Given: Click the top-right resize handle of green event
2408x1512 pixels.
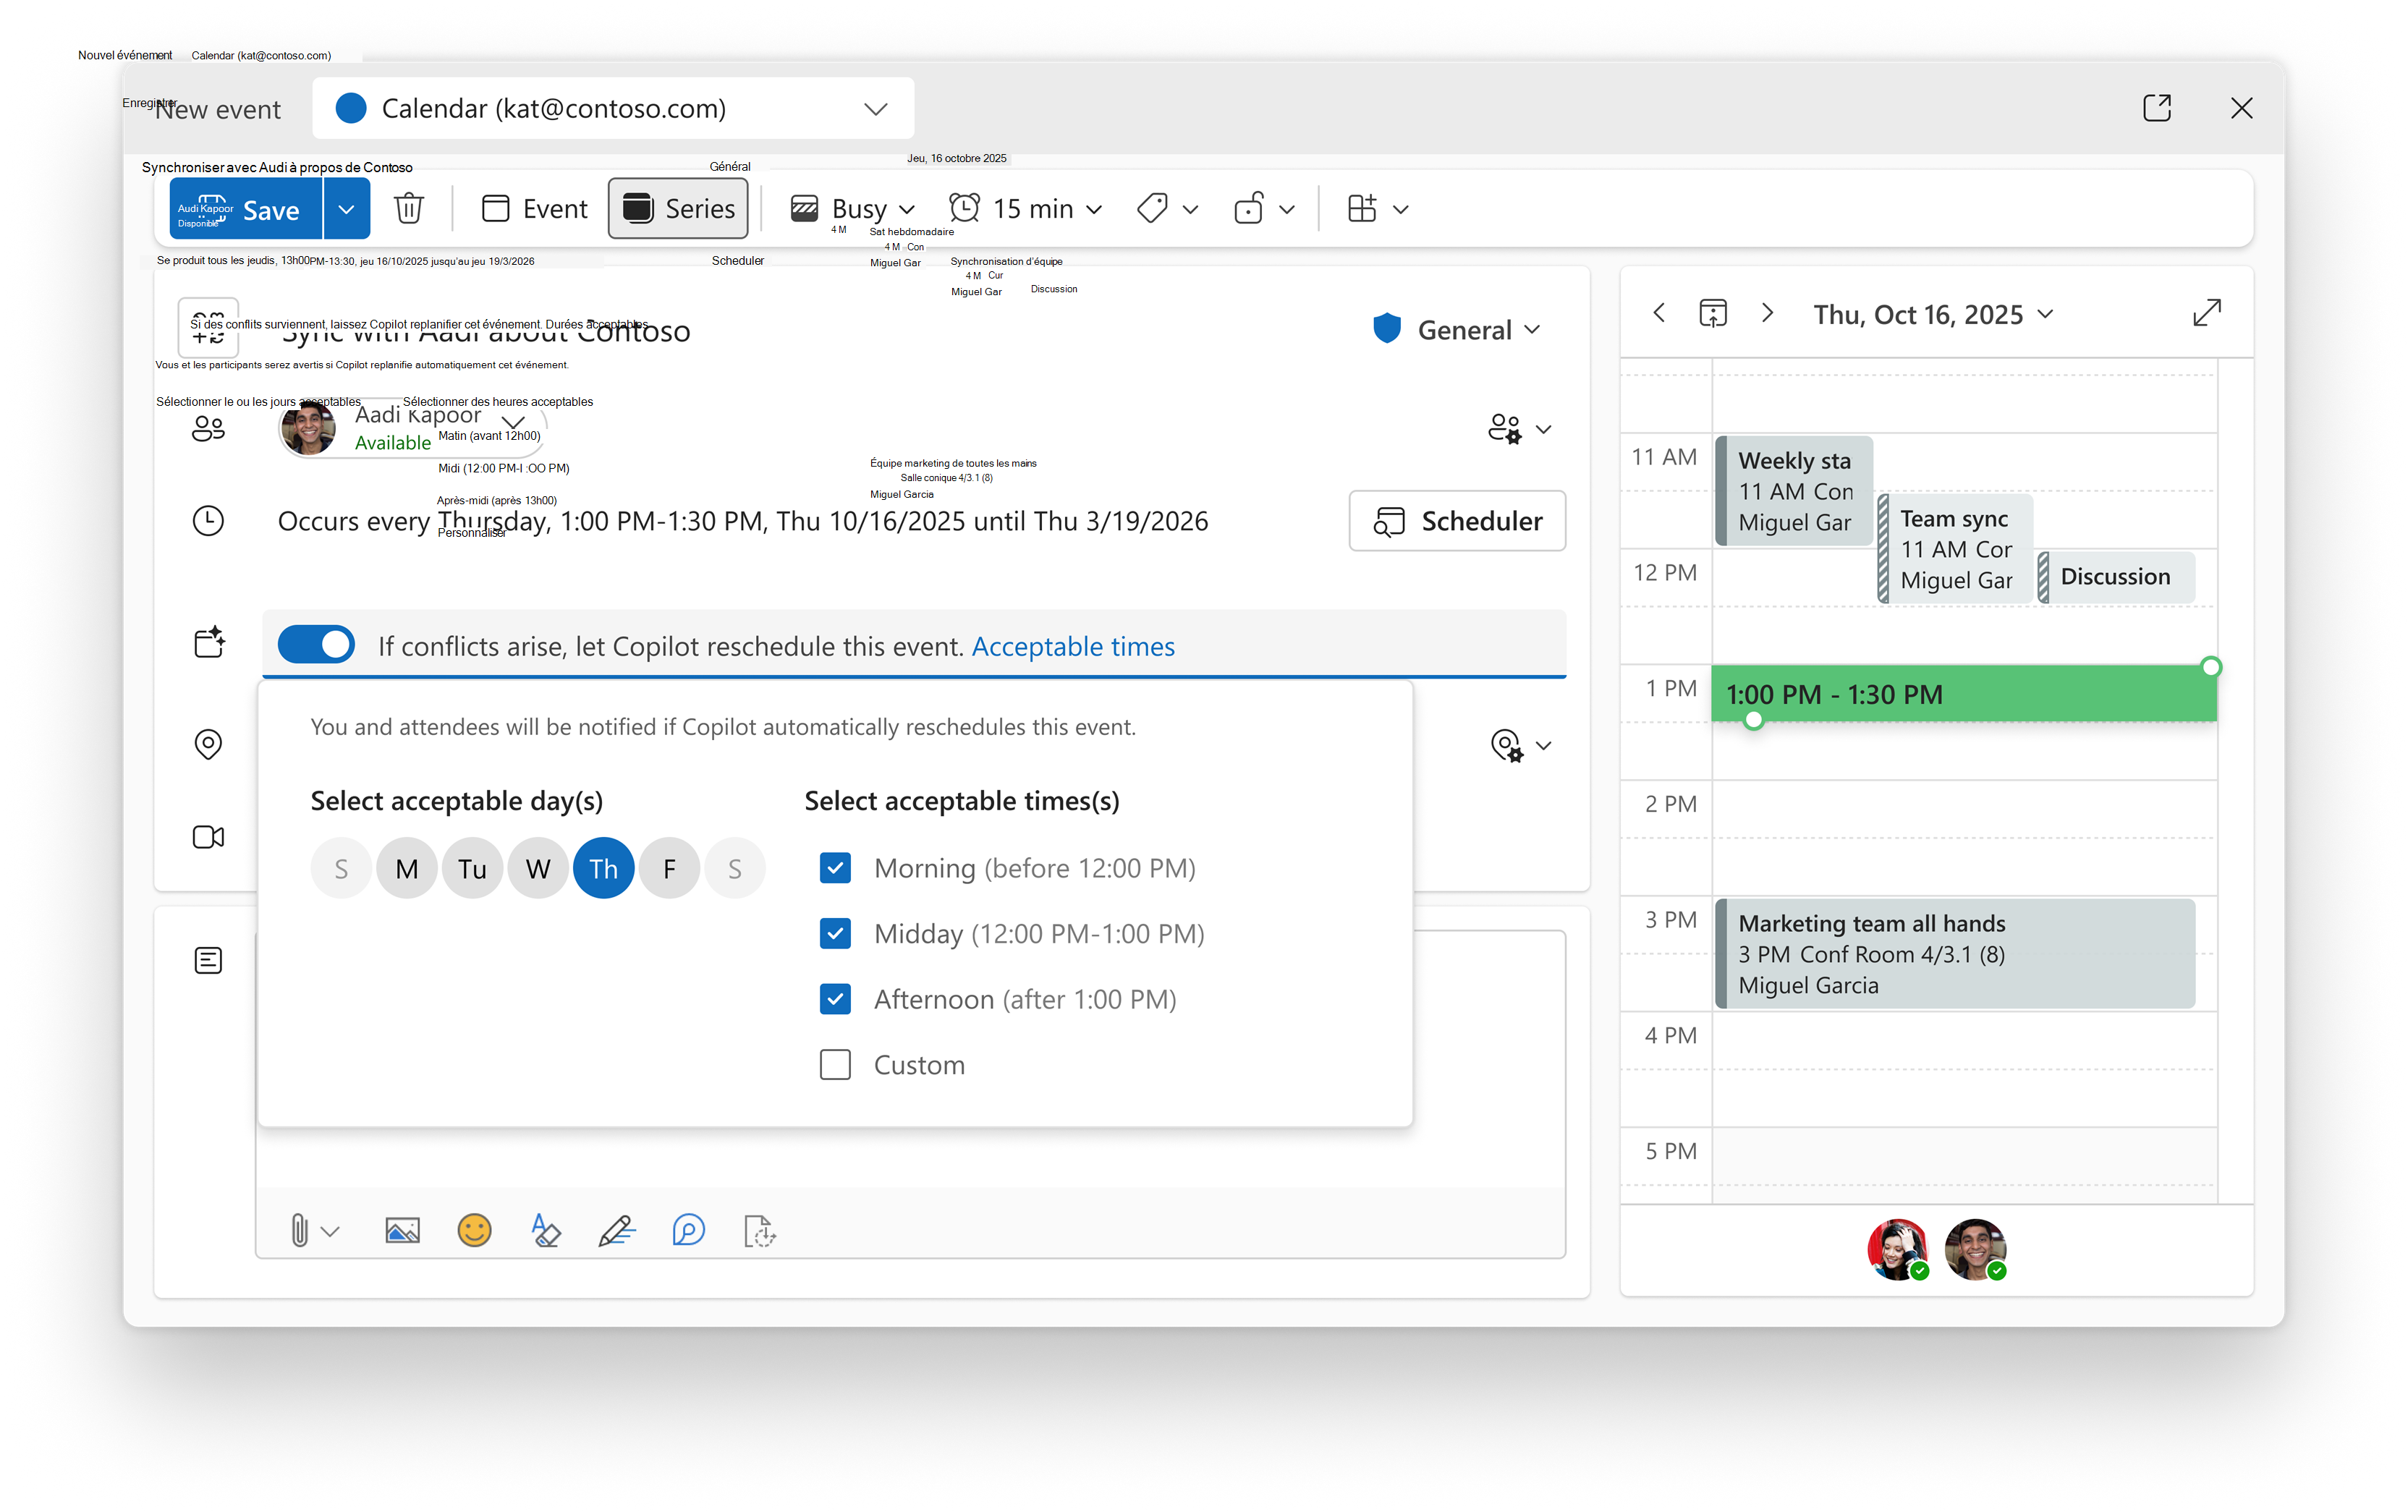Looking at the screenshot, I should coord(2211,667).
